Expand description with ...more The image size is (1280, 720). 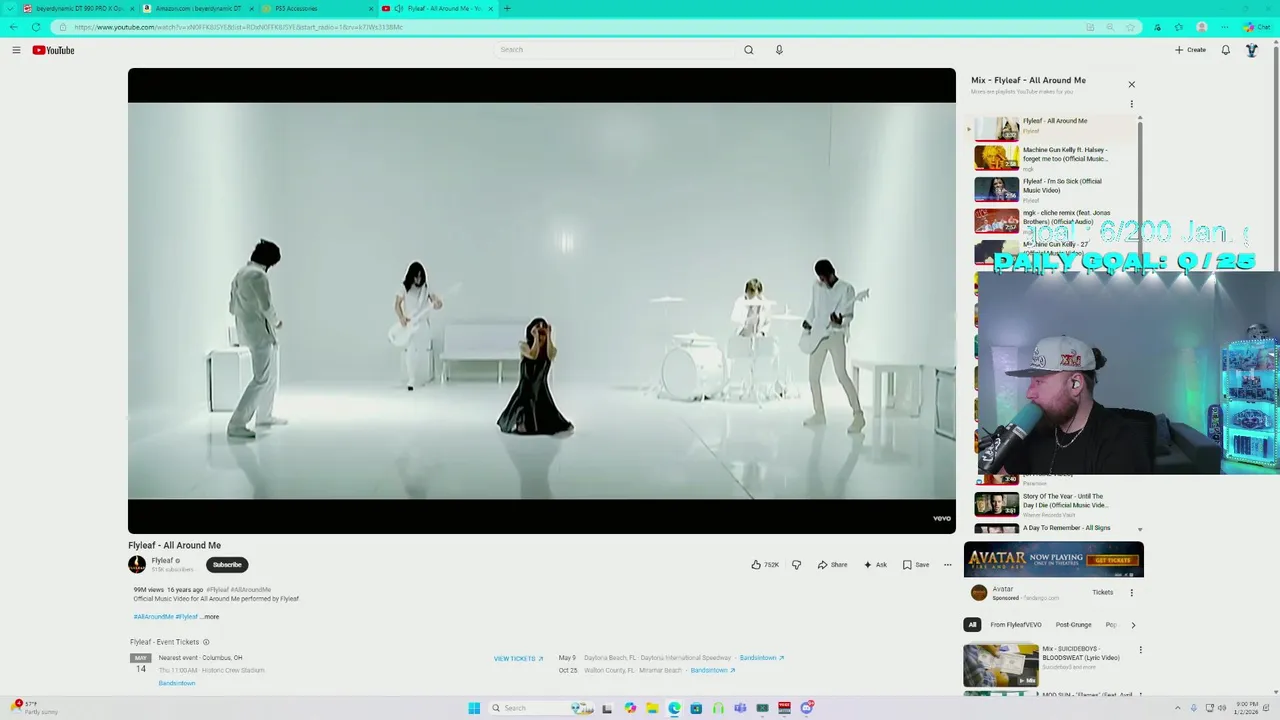click(211, 617)
